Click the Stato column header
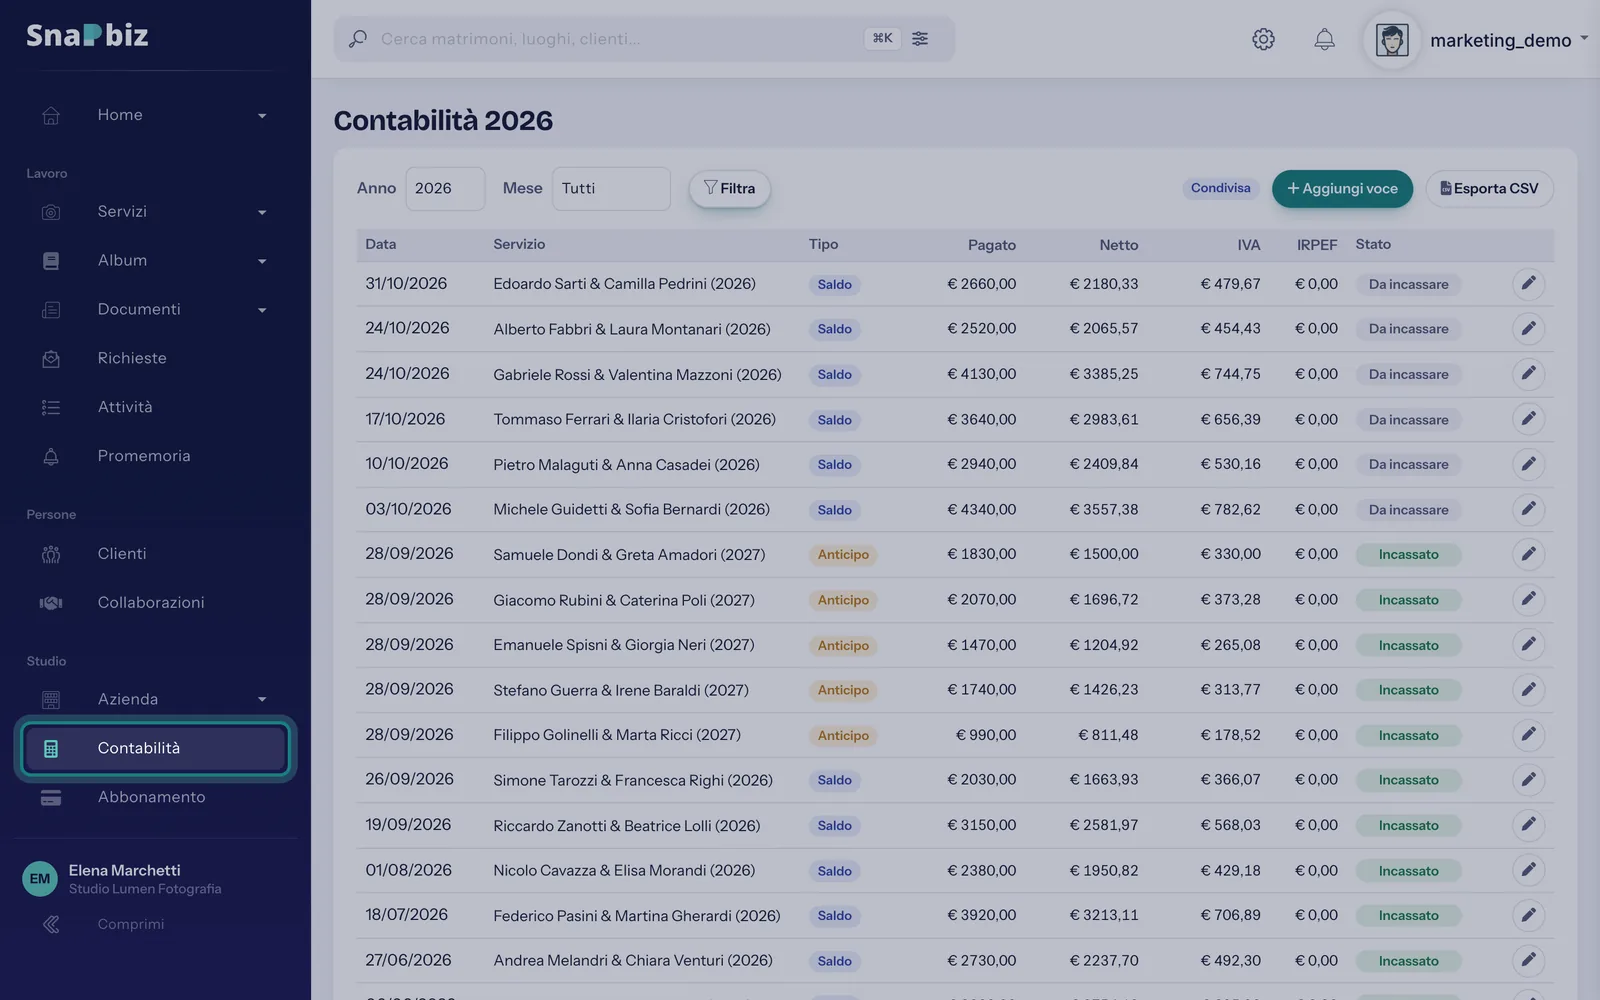The width and height of the screenshot is (1600, 1000). pos(1373,244)
